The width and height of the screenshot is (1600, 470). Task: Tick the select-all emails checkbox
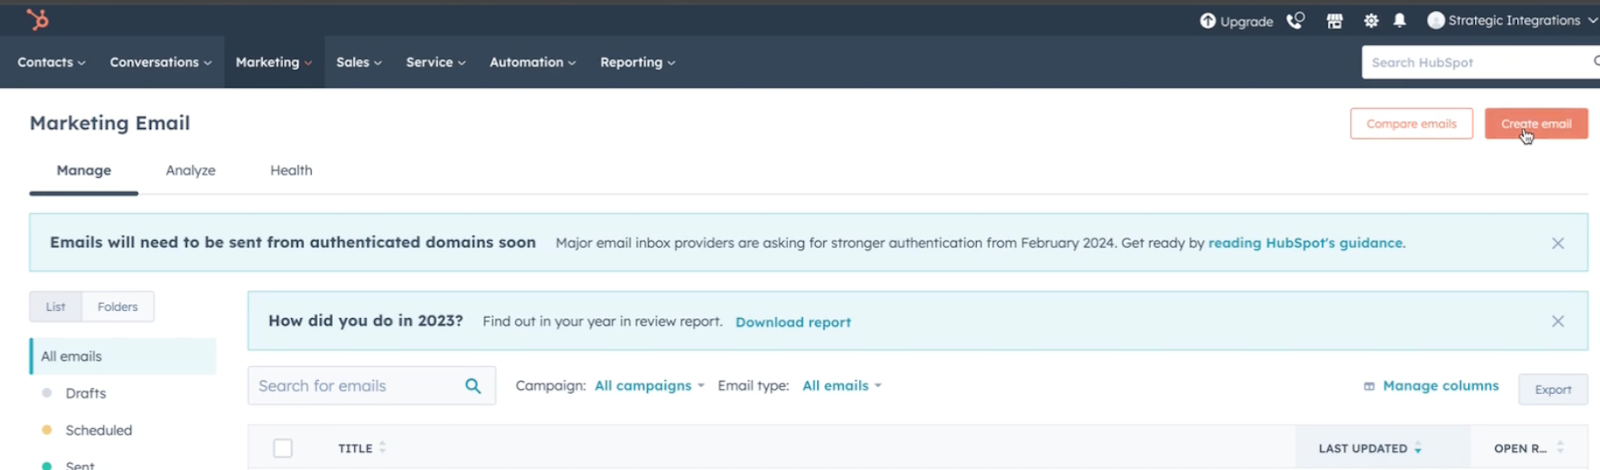pyautogui.click(x=283, y=448)
